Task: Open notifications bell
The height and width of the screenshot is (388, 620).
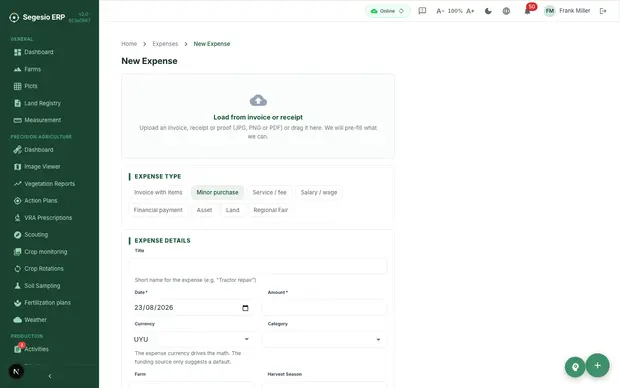Action: 527,11
